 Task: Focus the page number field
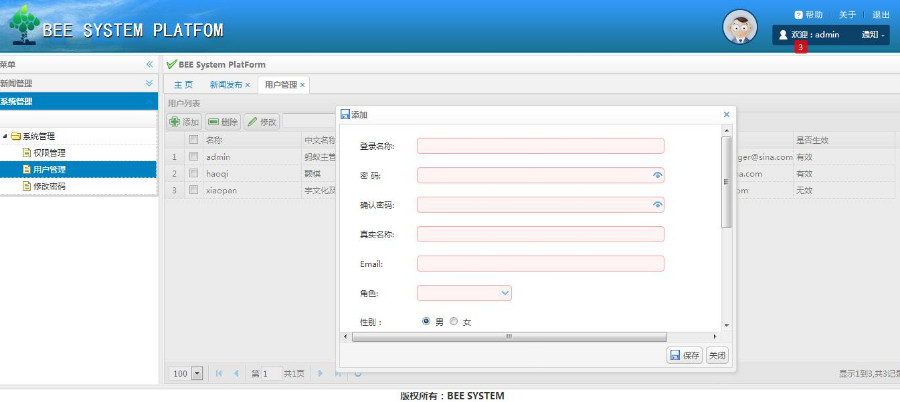pos(271,373)
